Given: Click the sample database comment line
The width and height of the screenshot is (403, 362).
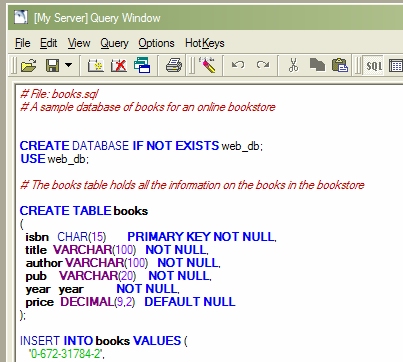Looking at the screenshot, I should pyautogui.click(x=148, y=107).
